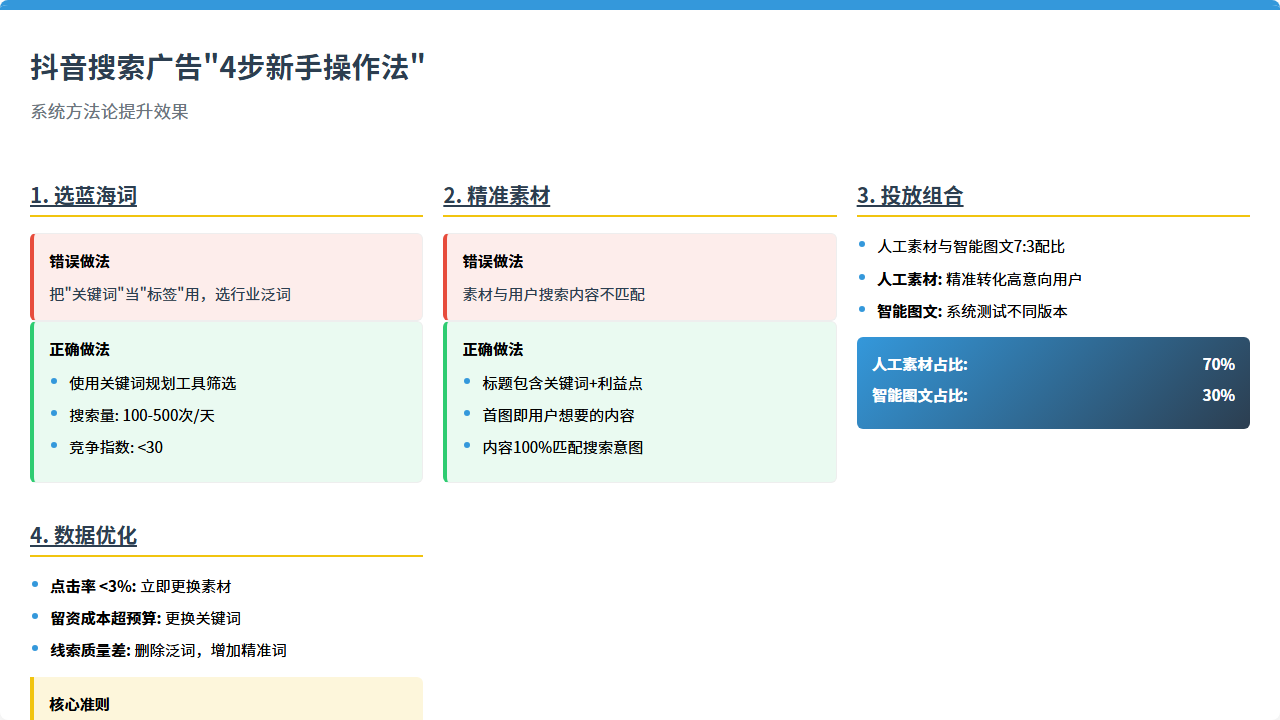Viewport: 1280px width, 720px height.
Task: Click bullet 竞争指数: <30
Action: click(116, 447)
